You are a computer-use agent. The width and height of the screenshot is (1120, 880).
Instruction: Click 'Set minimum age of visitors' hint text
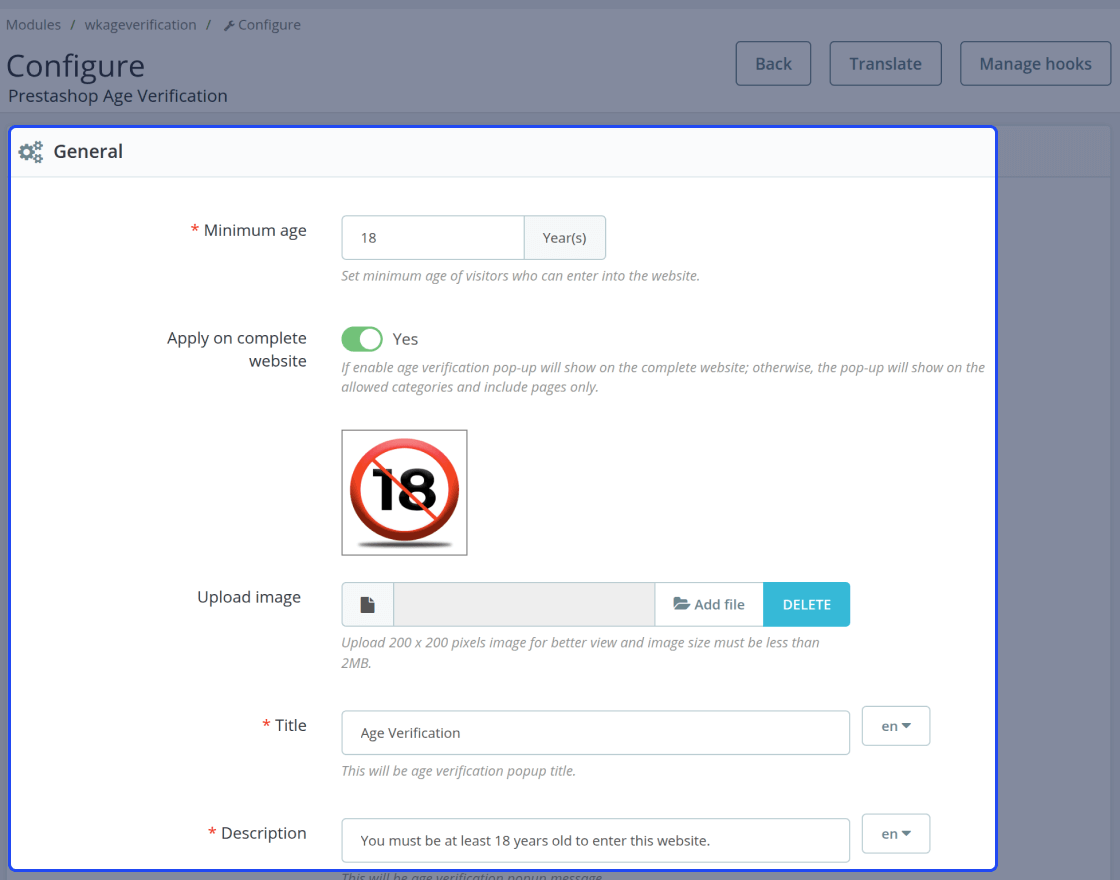(x=521, y=276)
